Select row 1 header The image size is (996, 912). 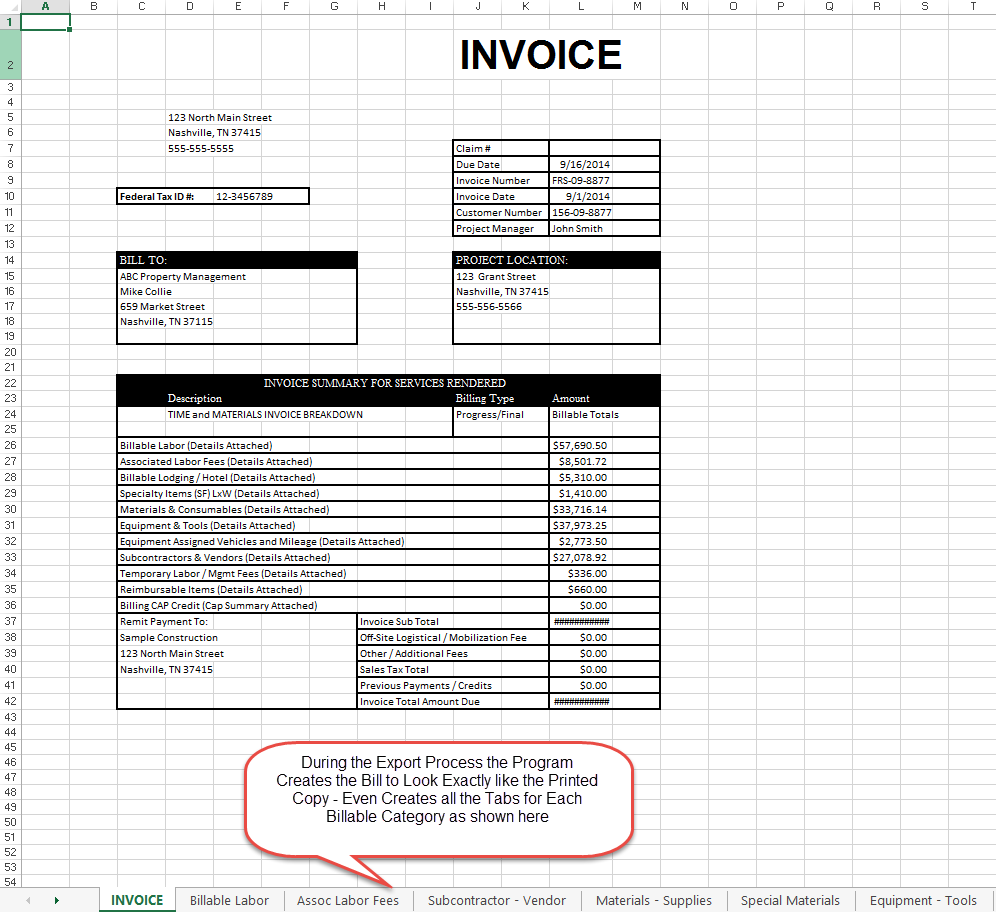pos(10,22)
